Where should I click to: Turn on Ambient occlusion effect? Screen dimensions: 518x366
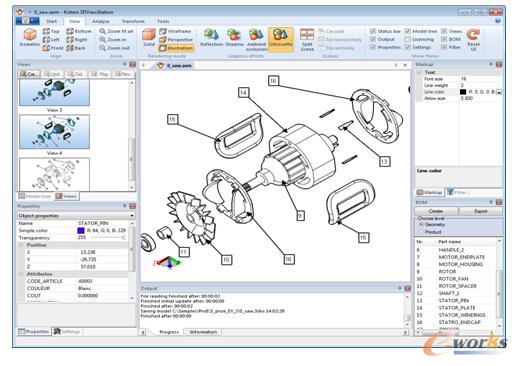tap(256, 35)
